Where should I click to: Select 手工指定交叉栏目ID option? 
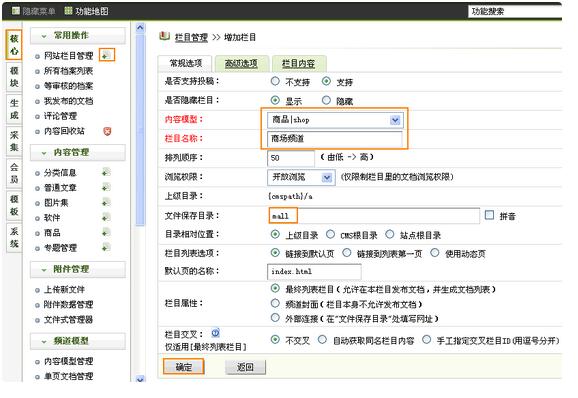pos(426,340)
